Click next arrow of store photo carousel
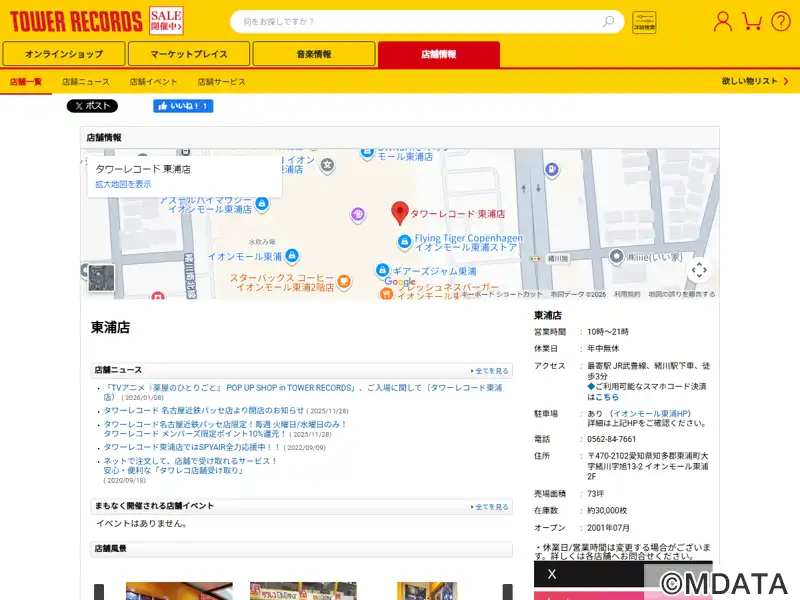Image resolution: width=800 pixels, height=600 pixels. pos(507,592)
